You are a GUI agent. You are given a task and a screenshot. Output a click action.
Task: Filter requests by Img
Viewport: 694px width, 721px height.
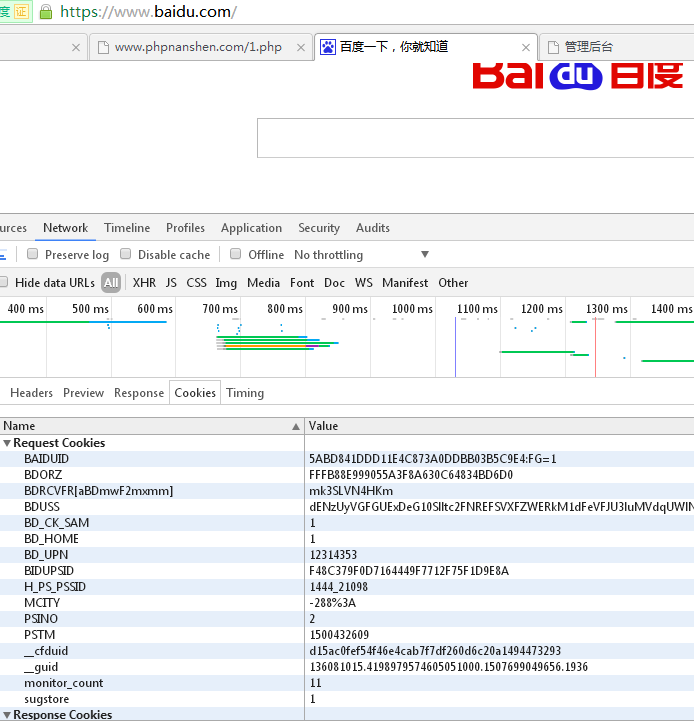226,283
